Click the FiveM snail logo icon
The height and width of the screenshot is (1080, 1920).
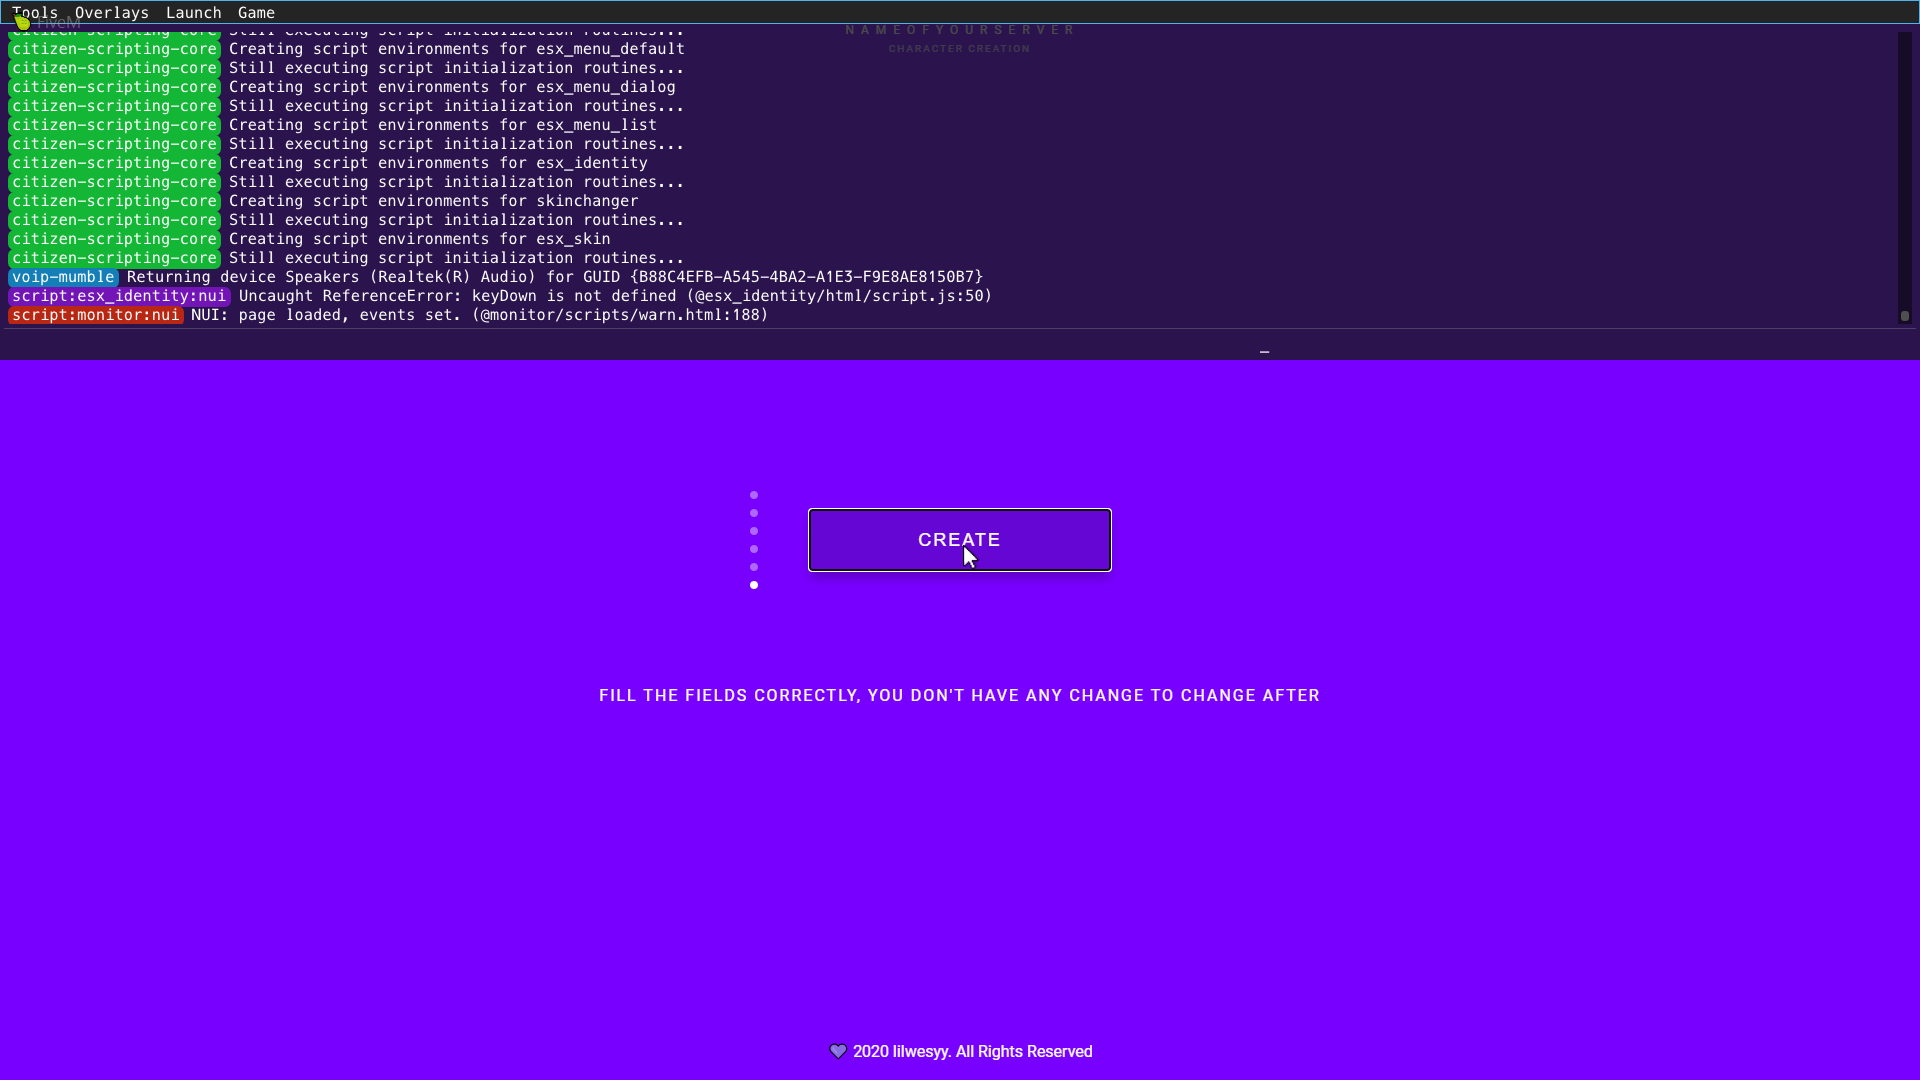[x=22, y=22]
